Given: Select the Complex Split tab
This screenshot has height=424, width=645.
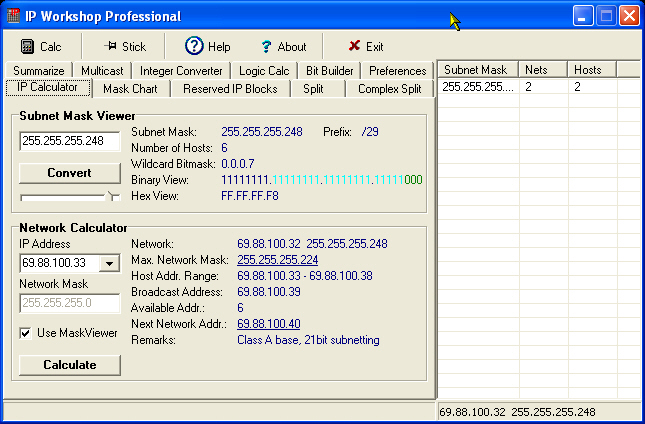Looking at the screenshot, I should (x=392, y=89).
